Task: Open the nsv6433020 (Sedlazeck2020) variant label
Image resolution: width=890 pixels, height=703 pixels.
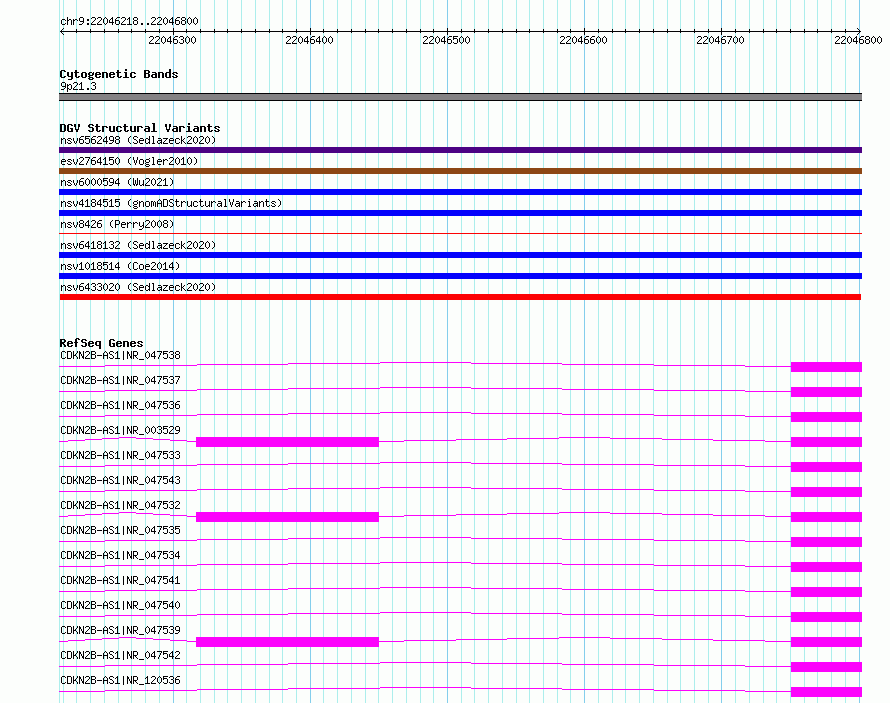Action: [x=138, y=287]
